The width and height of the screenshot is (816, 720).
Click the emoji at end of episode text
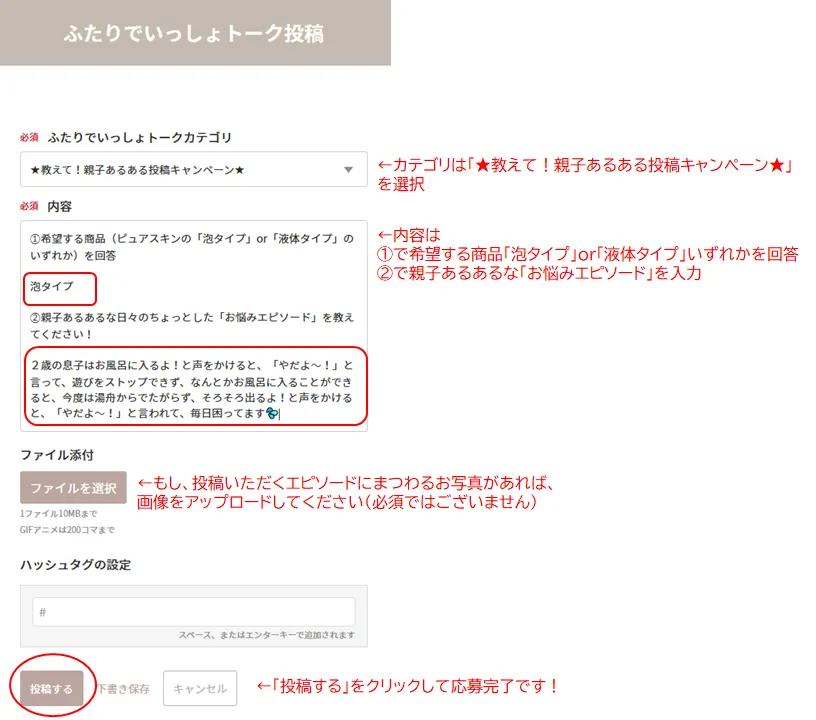(272, 413)
